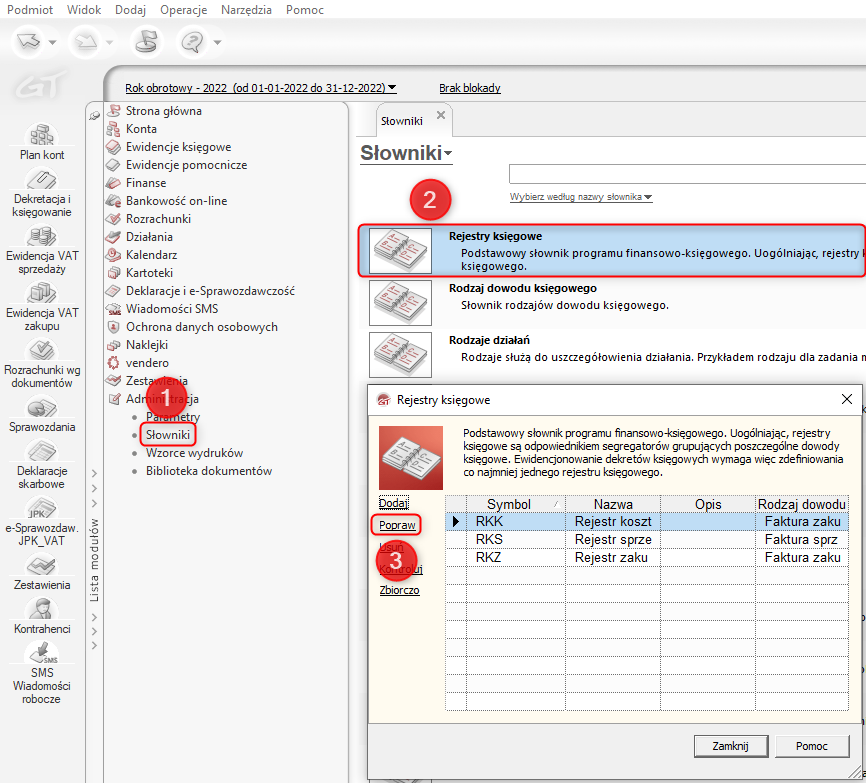Click the pin icon above the module list
866x783 pixels.
click(x=95, y=115)
